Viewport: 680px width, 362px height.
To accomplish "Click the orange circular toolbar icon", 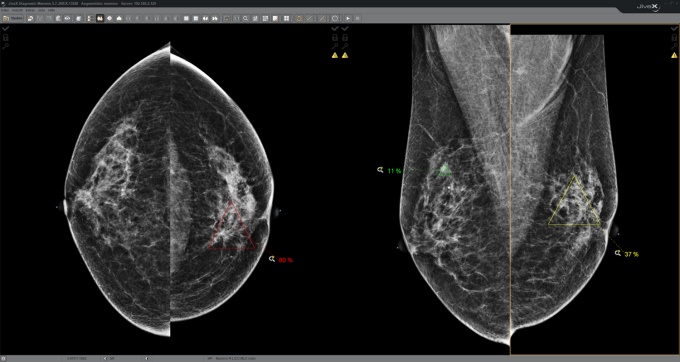I will point(299,19).
